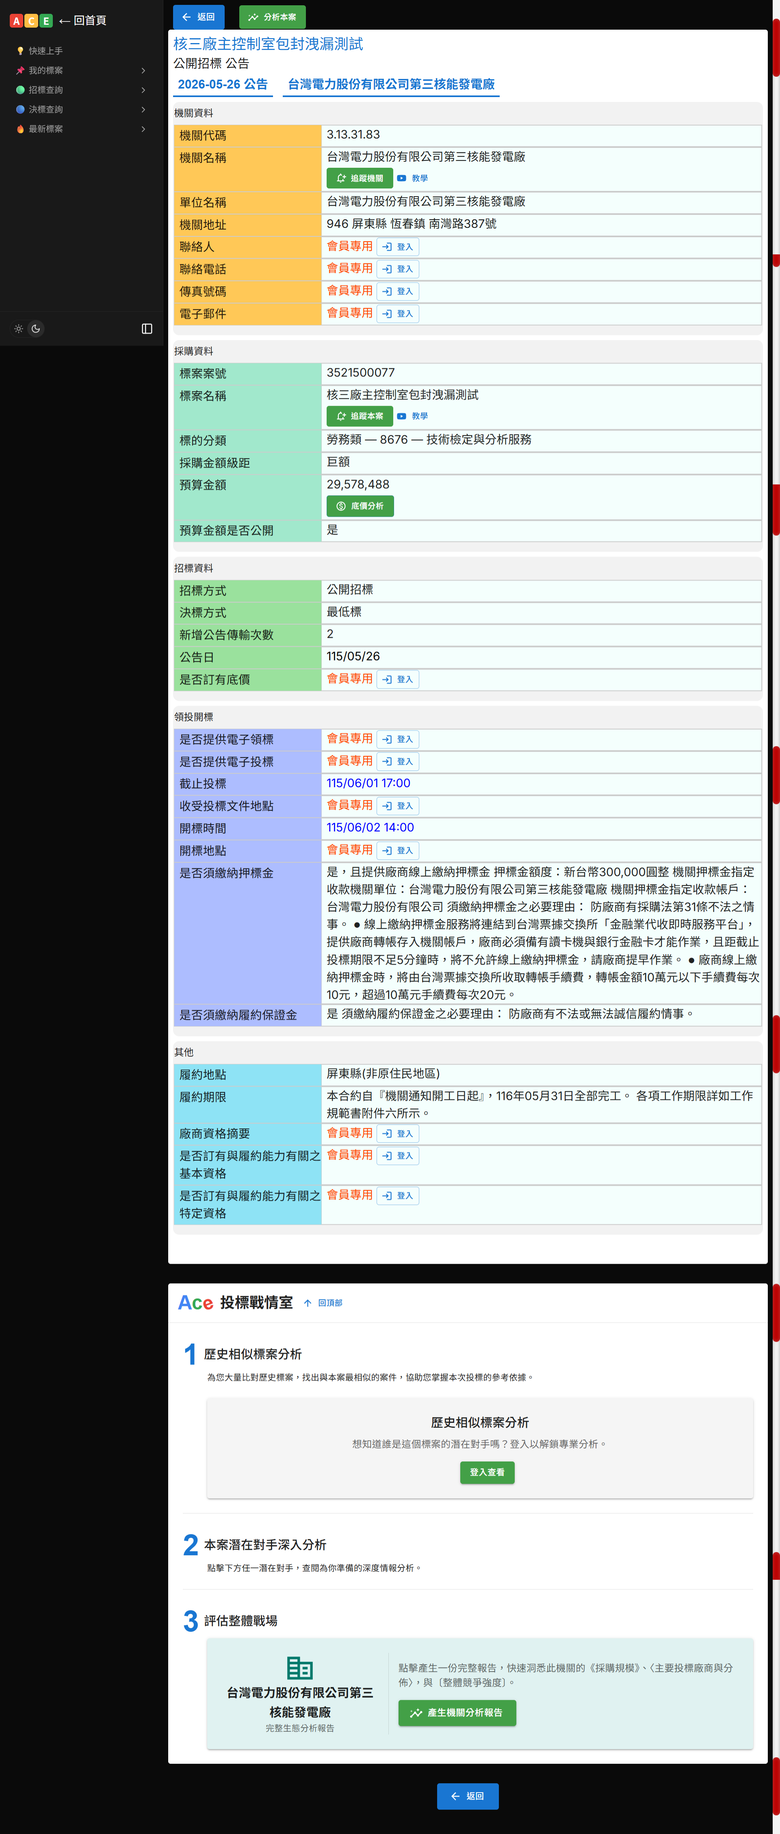Expand the 招標查詢 submenu chevron
780x1834 pixels.
click(x=143, y=90)
